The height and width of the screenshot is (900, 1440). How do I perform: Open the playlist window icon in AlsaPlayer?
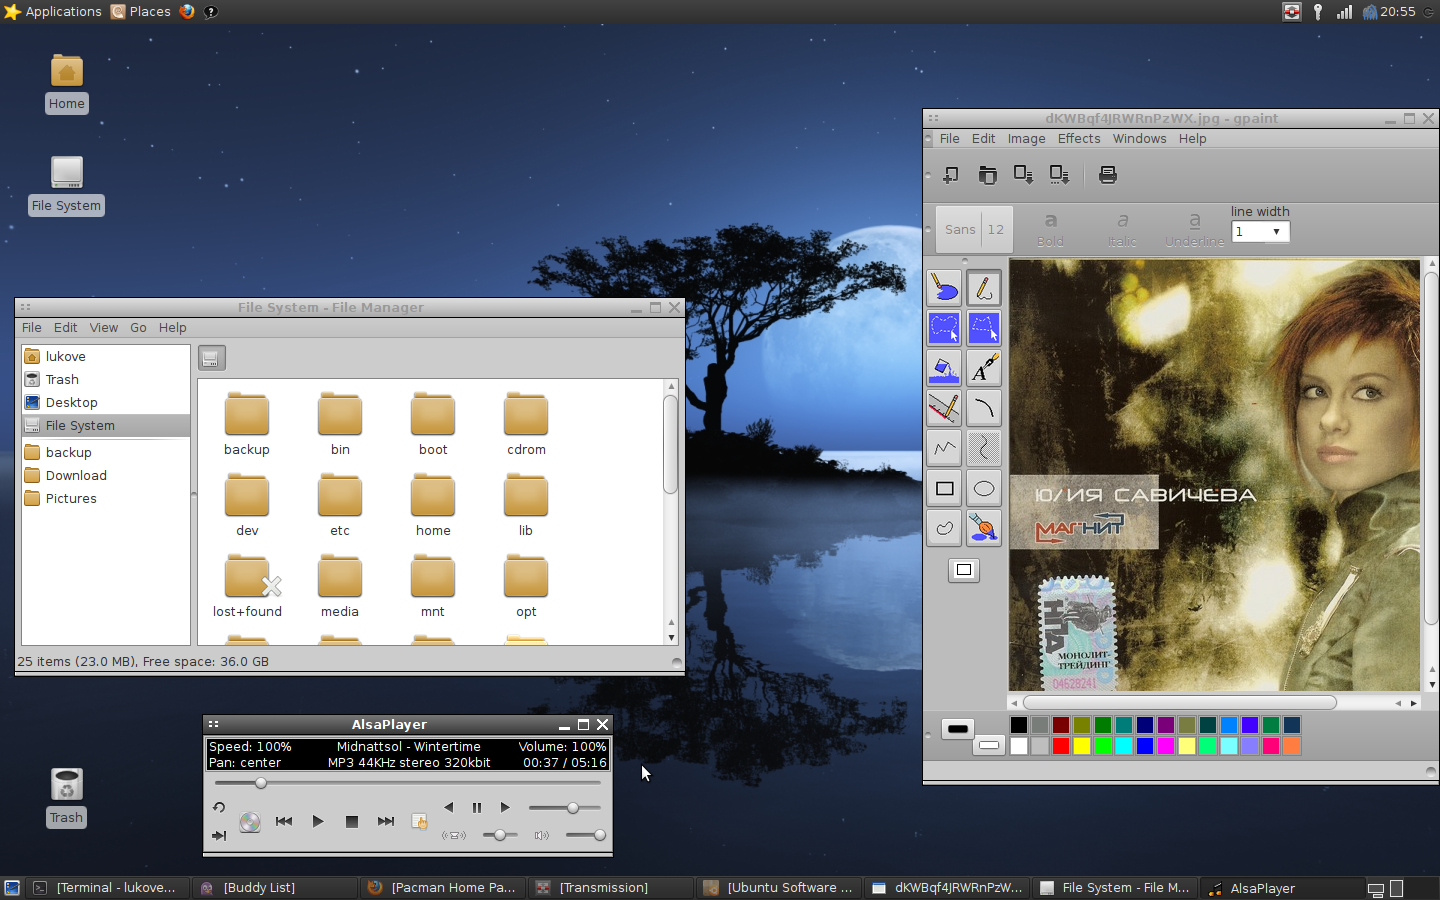coord(419,821)
